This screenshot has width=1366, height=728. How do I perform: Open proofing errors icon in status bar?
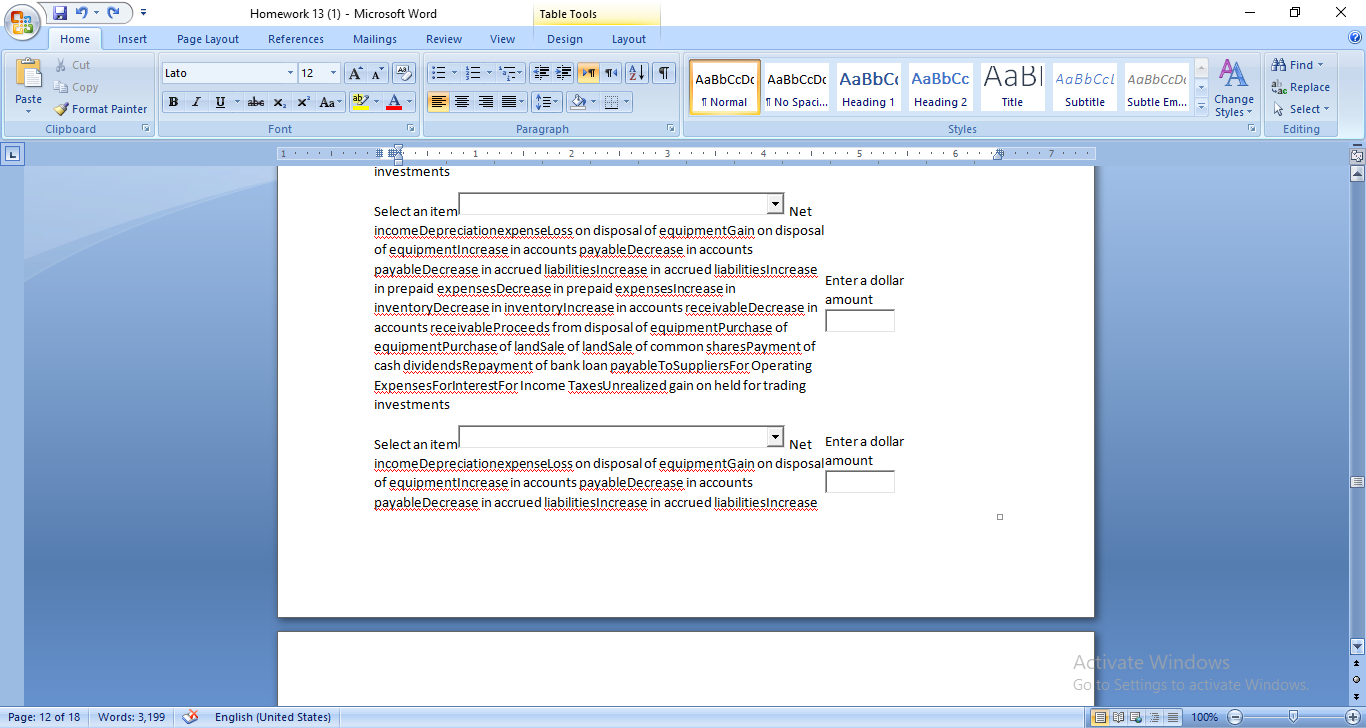point(190,717)
